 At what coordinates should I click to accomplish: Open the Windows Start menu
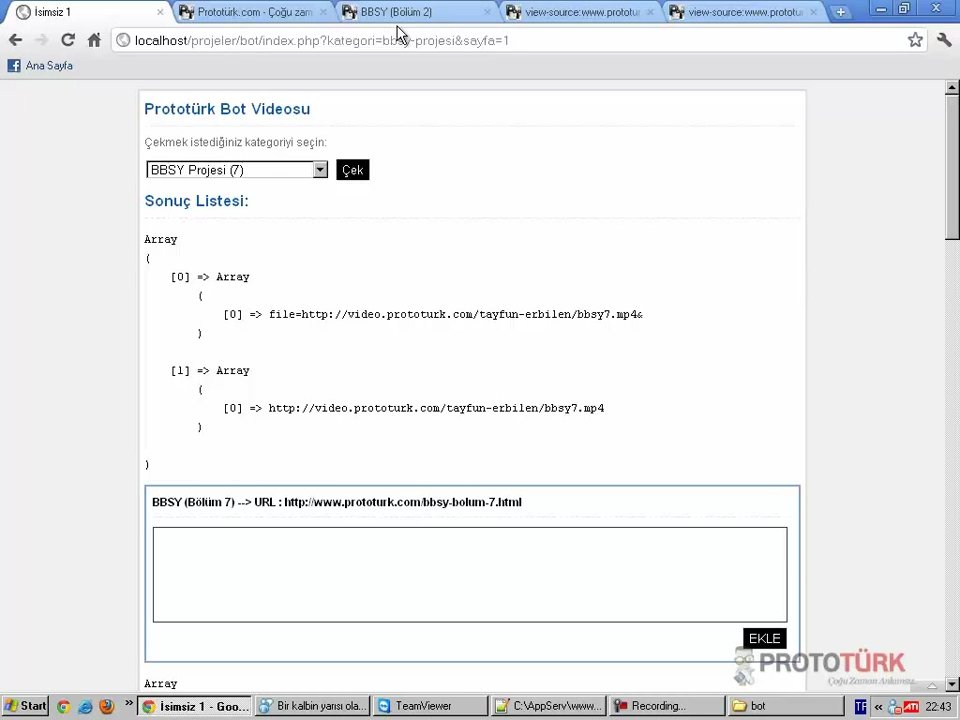24,706
